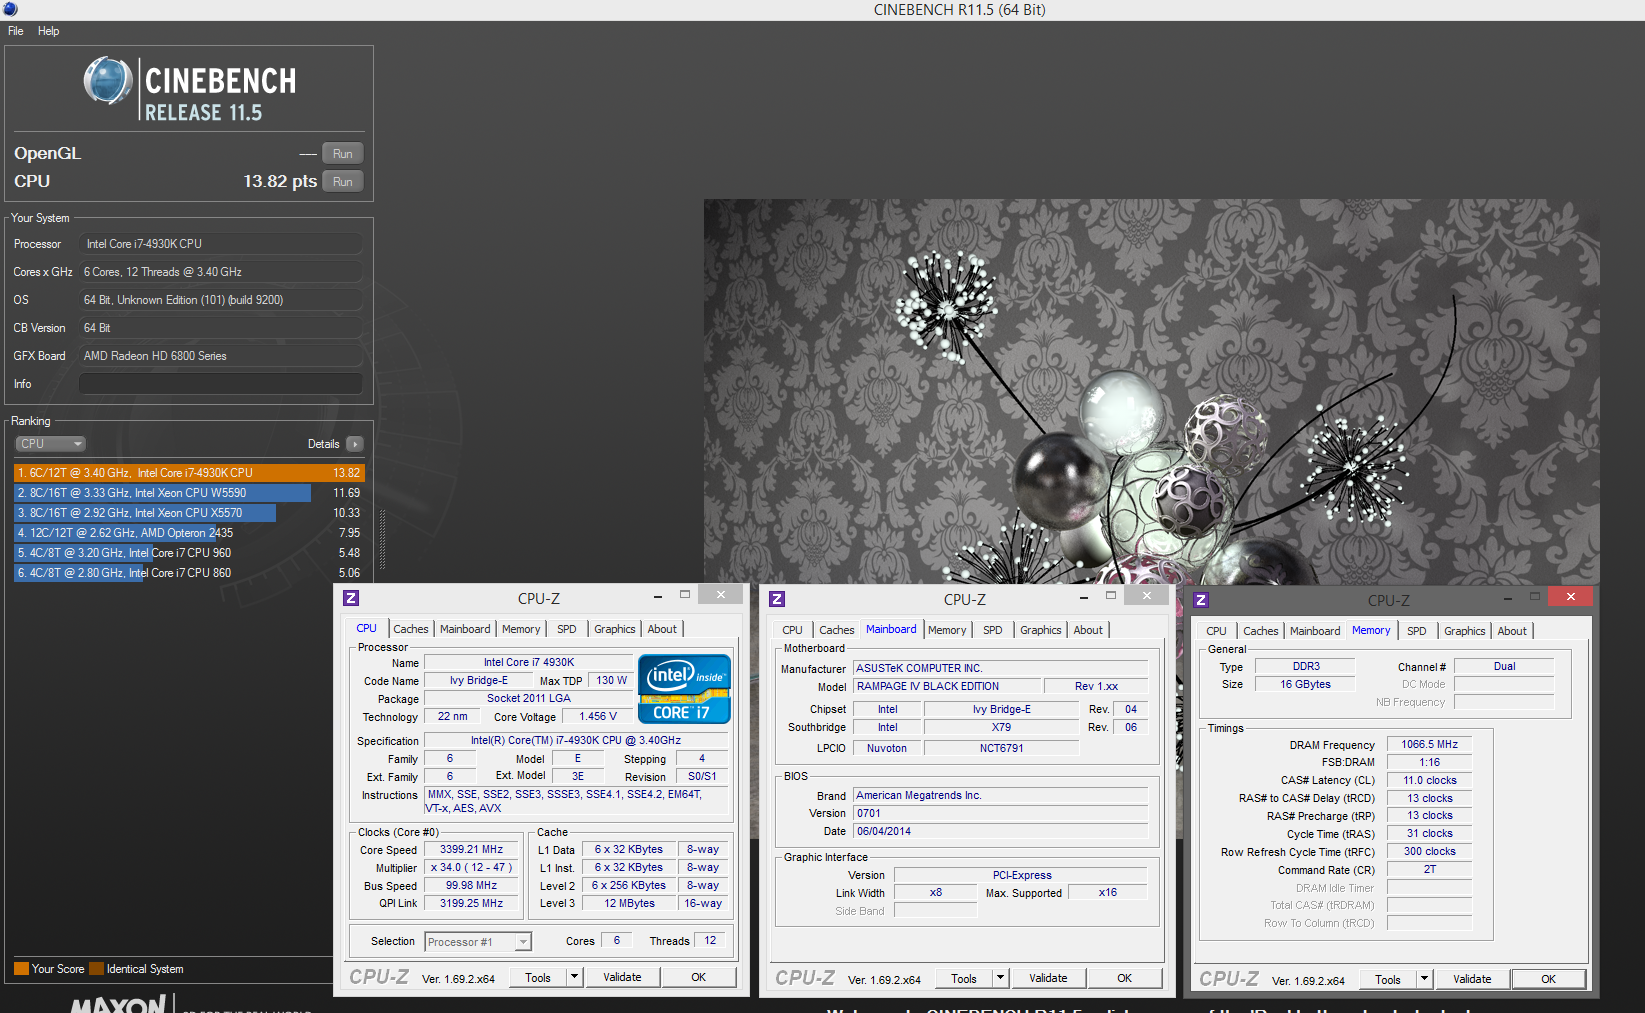This screenshot has height=1013, width=1645.
Task: Click the GFX Board field AMD Radeon HD 6800 Series
Action: coord(221,356)
